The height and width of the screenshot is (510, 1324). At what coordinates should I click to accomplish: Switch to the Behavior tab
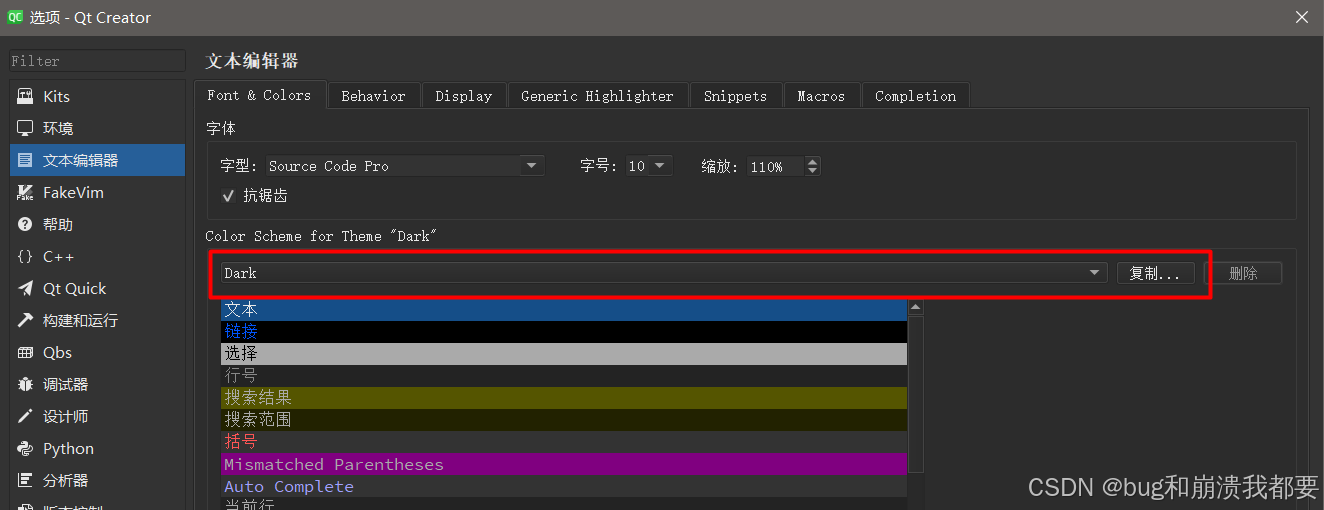(x=373, y=96)
